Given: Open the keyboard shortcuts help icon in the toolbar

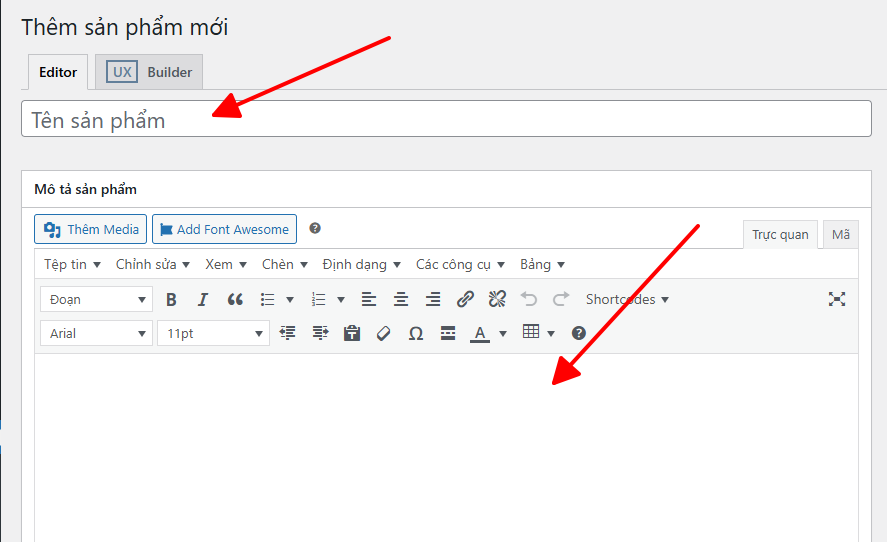Looking at the screenshot, I should click(x=578, y=333).
